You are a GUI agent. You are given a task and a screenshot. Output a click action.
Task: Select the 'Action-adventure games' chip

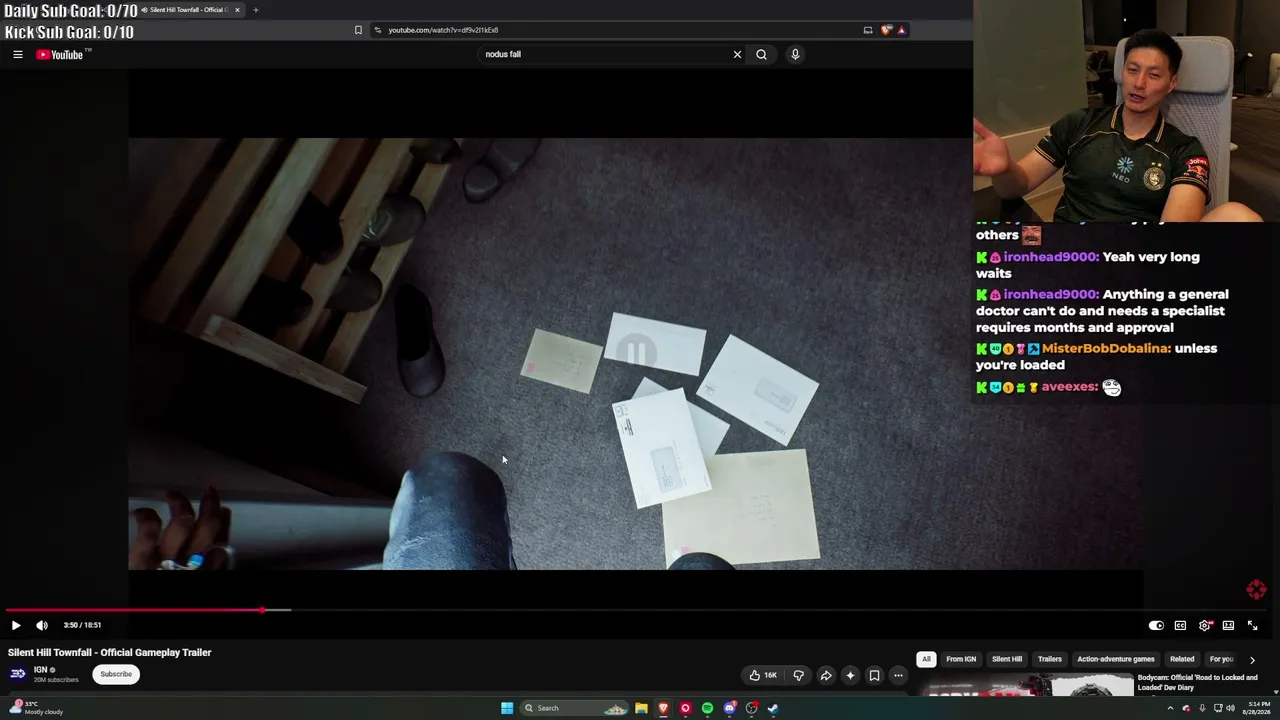(1116, 659)
